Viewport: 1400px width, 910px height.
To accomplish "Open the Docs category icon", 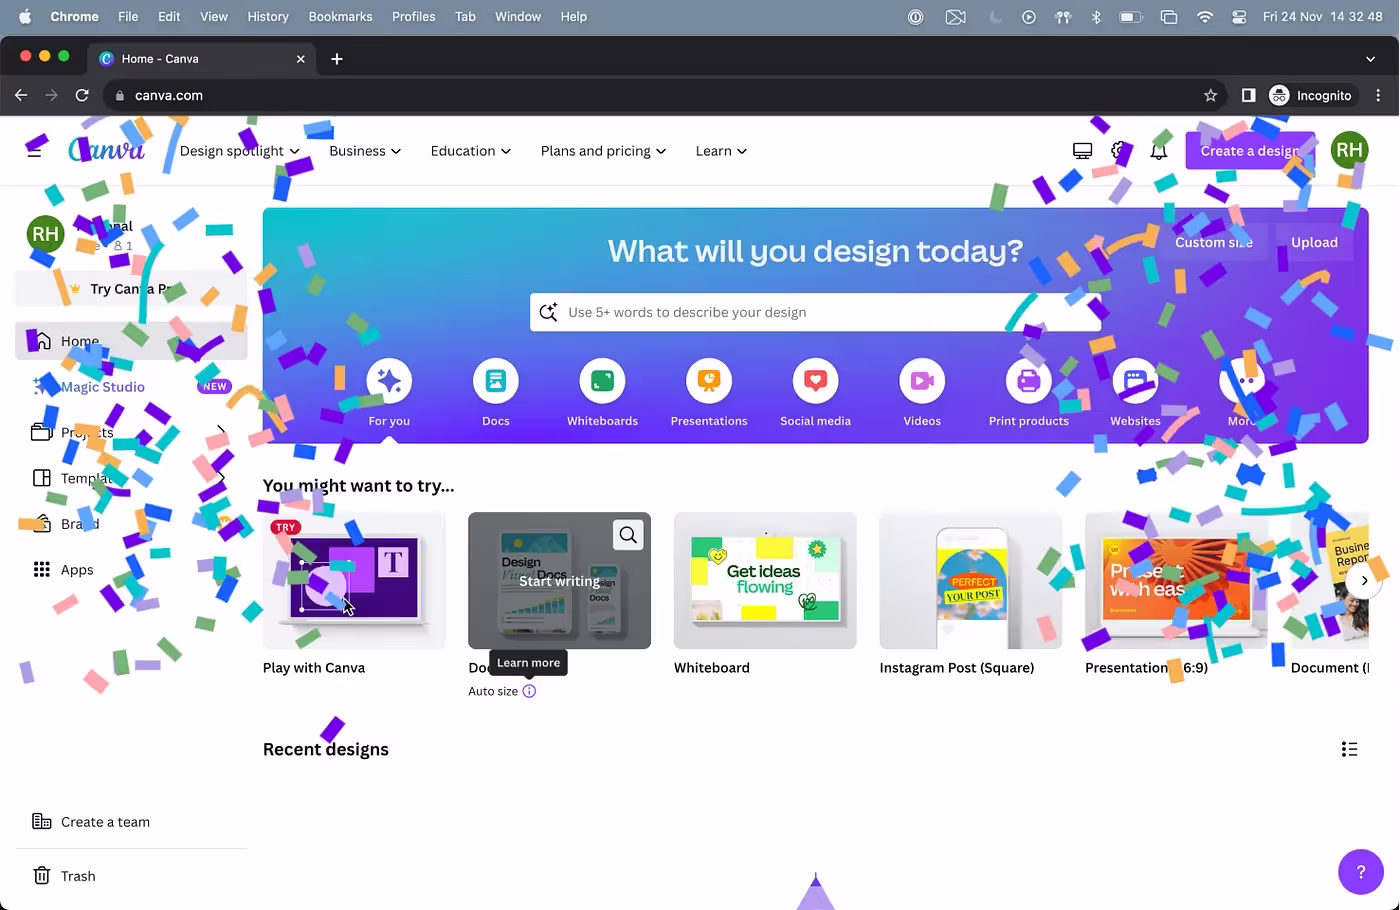I will tap(496, 381).
